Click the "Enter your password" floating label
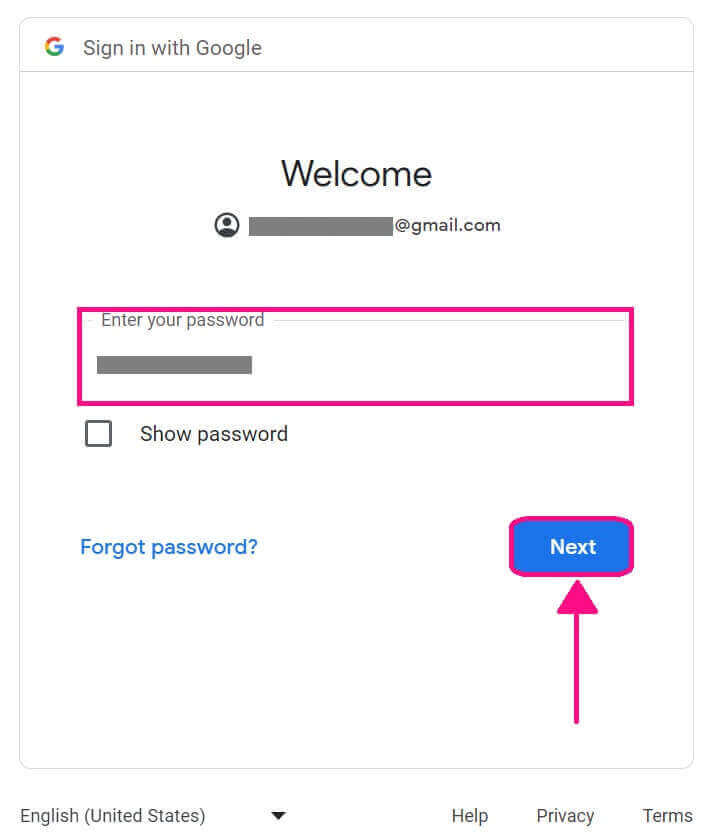Image resolution: width=710 pixels, height=837 pixels. tap(183, 320)
